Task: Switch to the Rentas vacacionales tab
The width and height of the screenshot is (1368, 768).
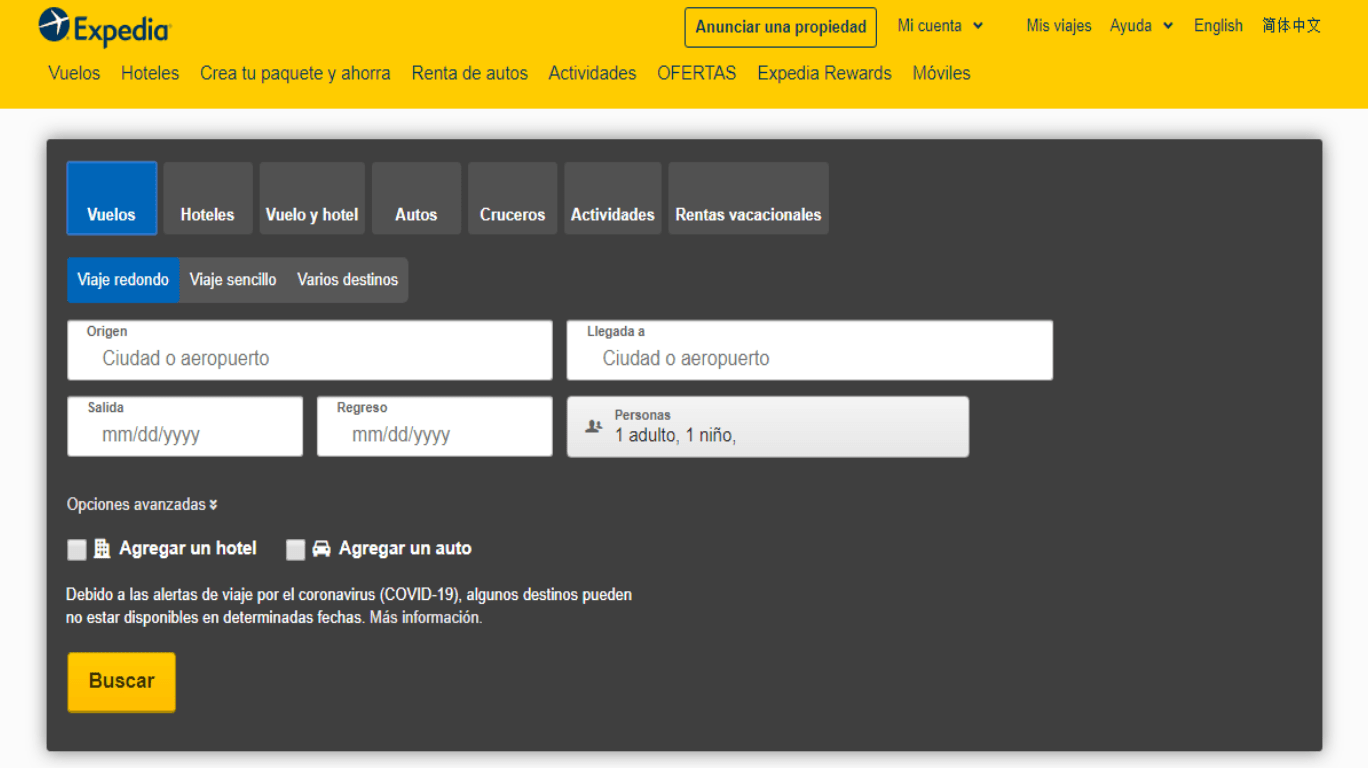Action: [748, 198]
